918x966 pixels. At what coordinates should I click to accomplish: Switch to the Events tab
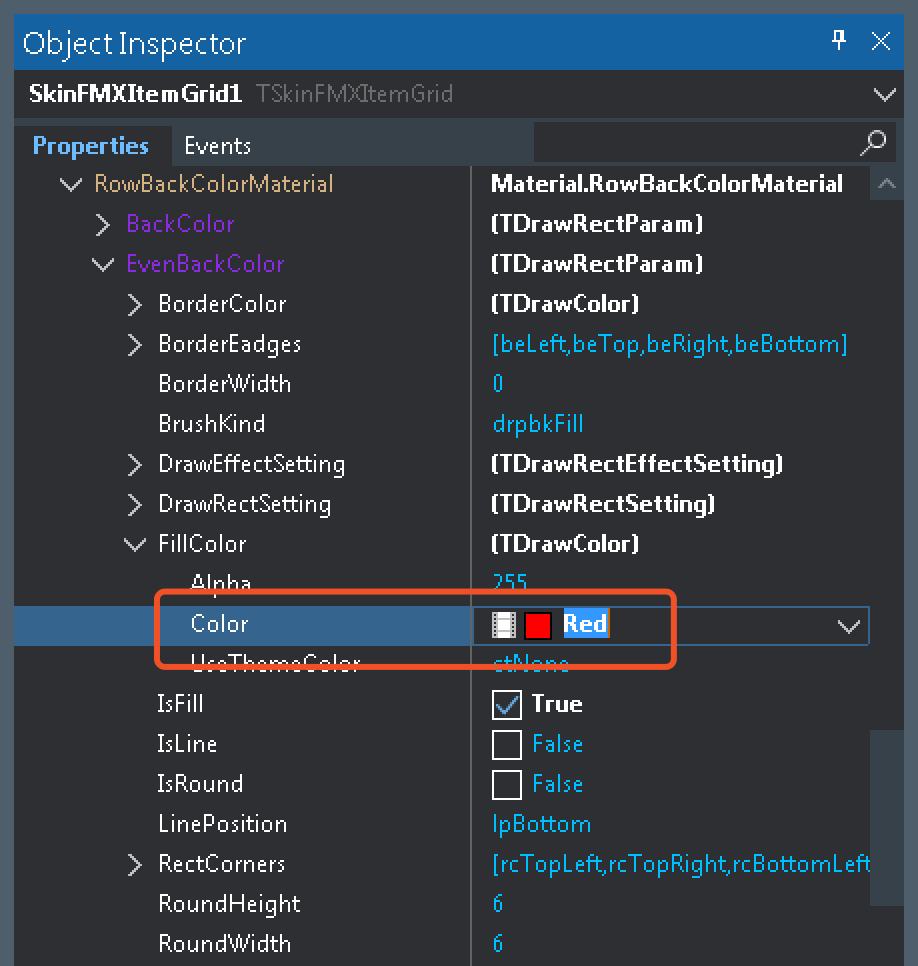pos(217,146)
